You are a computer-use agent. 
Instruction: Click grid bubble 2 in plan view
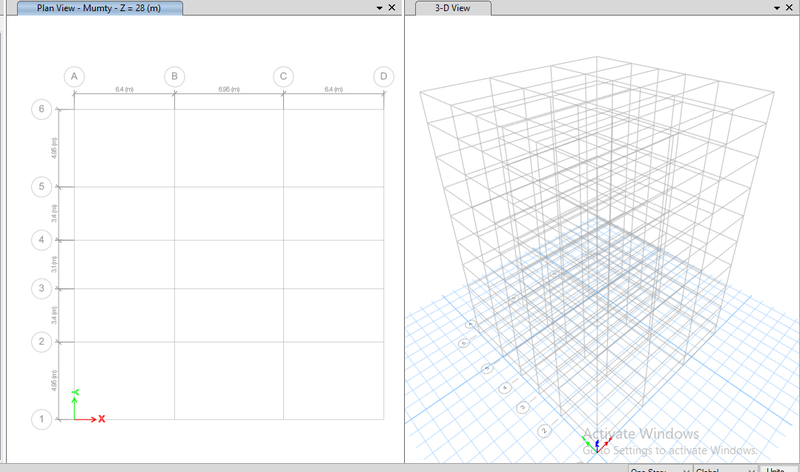tap(42, 342)
